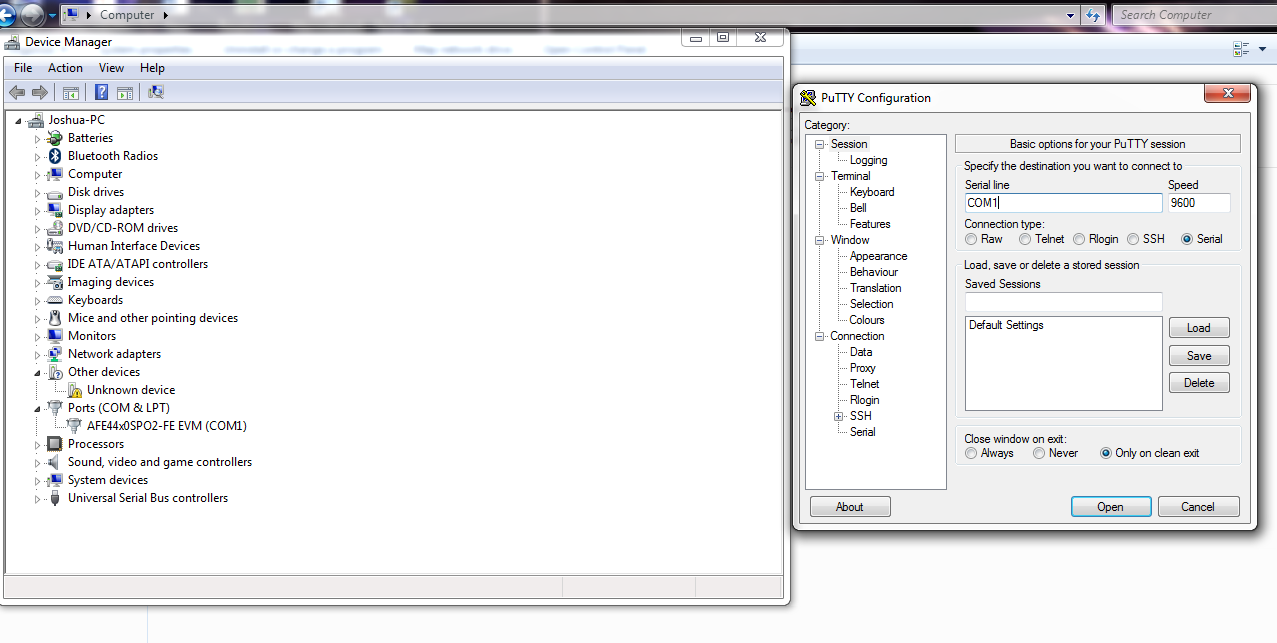Viewport: 1277px width, 643px height.
Task: Click the Saved Sessions name field
Action: pos(1063,302)
